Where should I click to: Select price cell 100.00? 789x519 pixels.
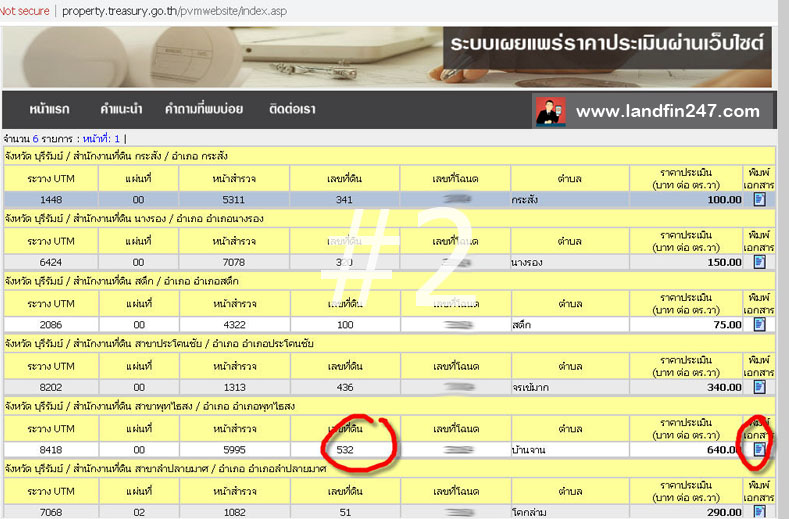(x=686, y=199)
